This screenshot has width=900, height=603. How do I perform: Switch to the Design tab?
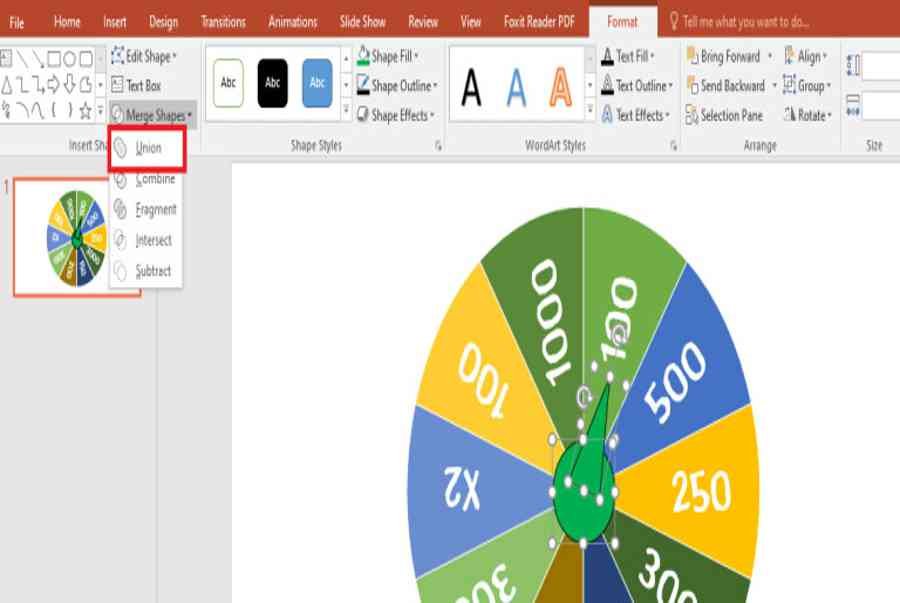point(163,22)
